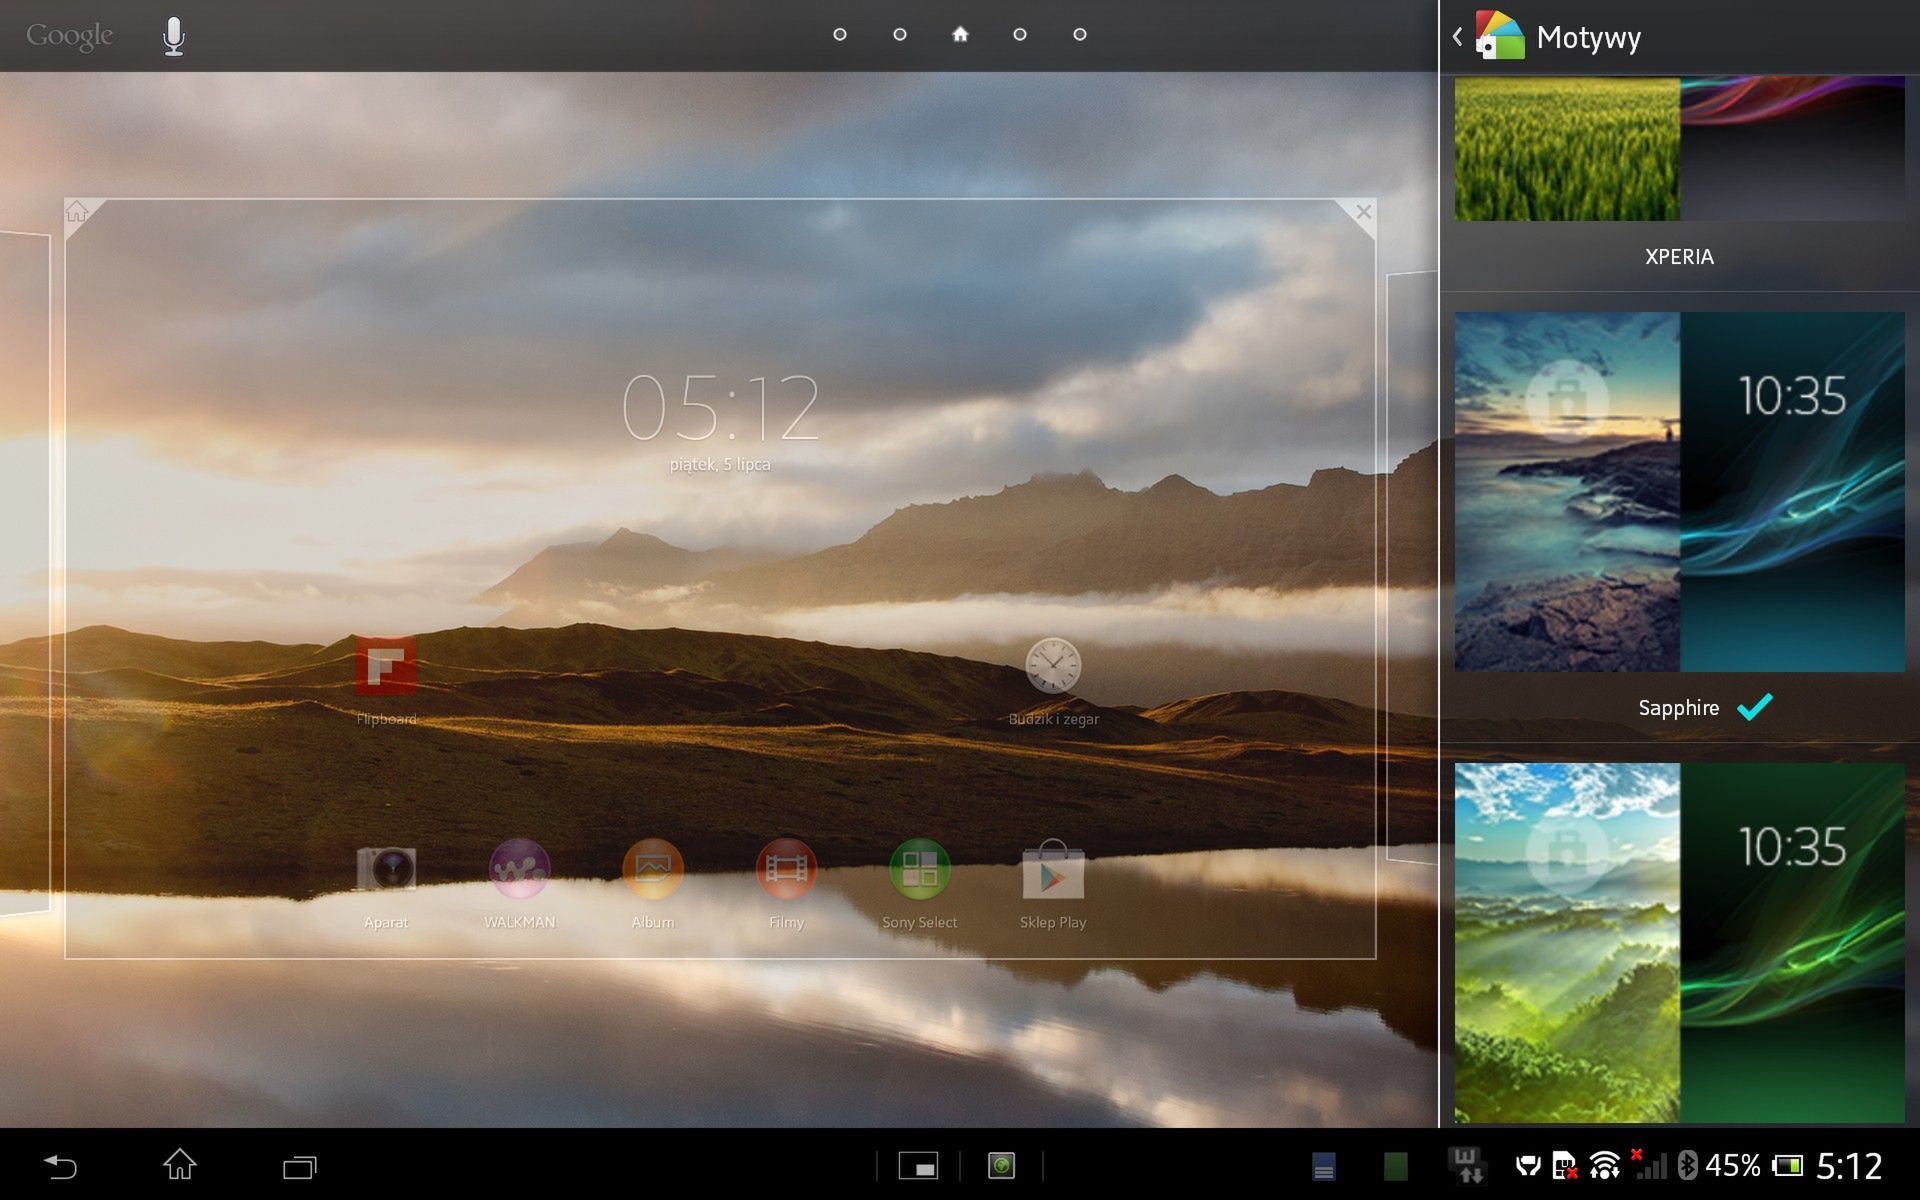The height and width of the screenshot is (1200, 1920).
Task: Open the Sony Select app
Action: point(919,869)
